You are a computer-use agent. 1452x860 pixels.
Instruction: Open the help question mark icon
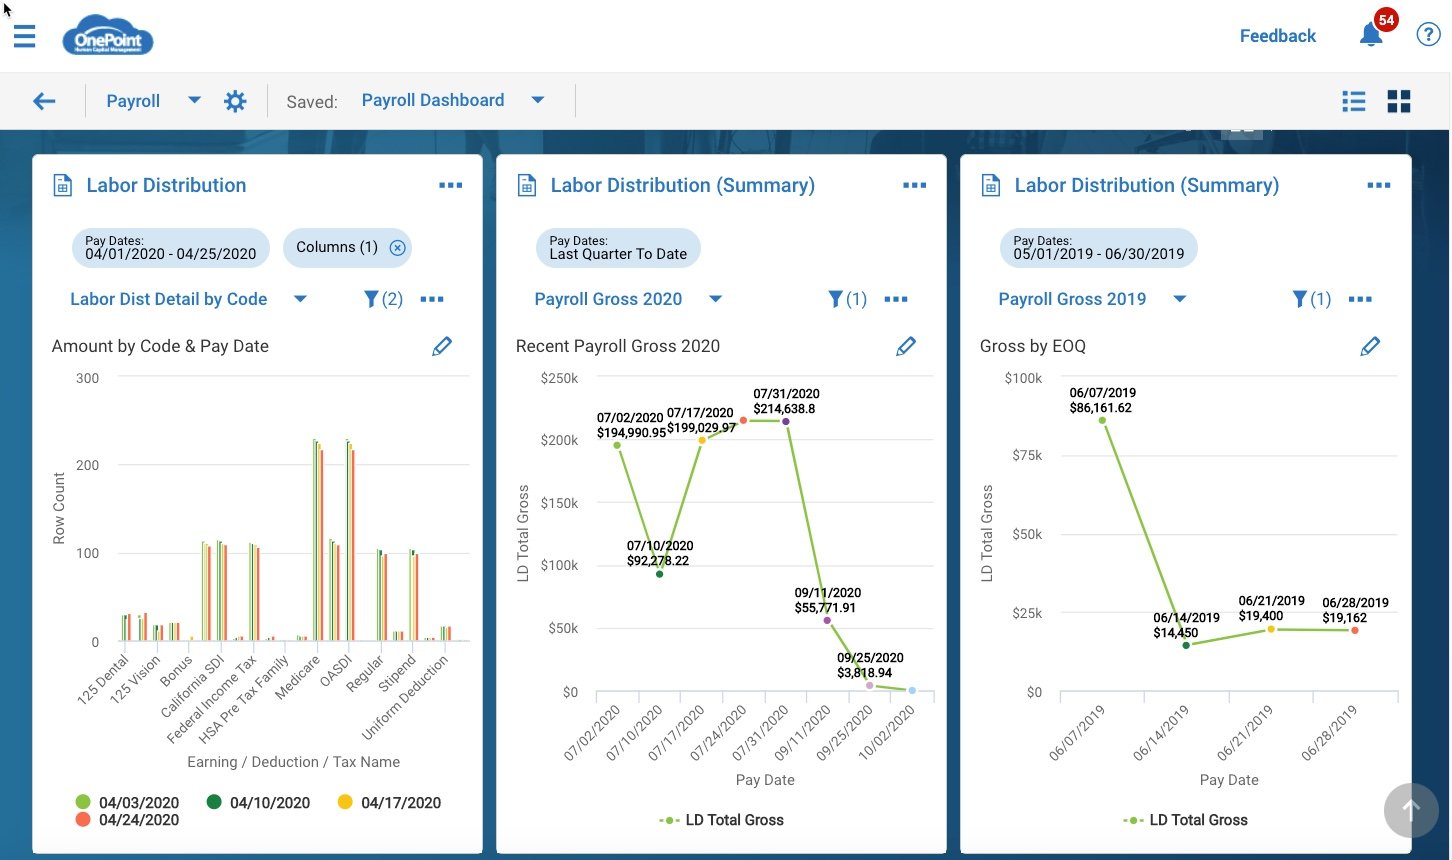[x=1428, y=35]
